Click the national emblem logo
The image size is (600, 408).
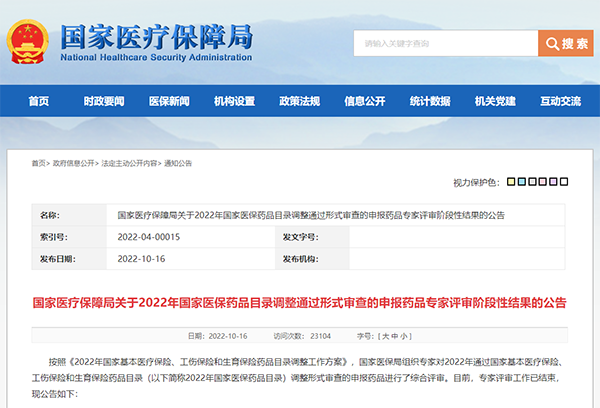pyautogui.click(x=31, y=41)
